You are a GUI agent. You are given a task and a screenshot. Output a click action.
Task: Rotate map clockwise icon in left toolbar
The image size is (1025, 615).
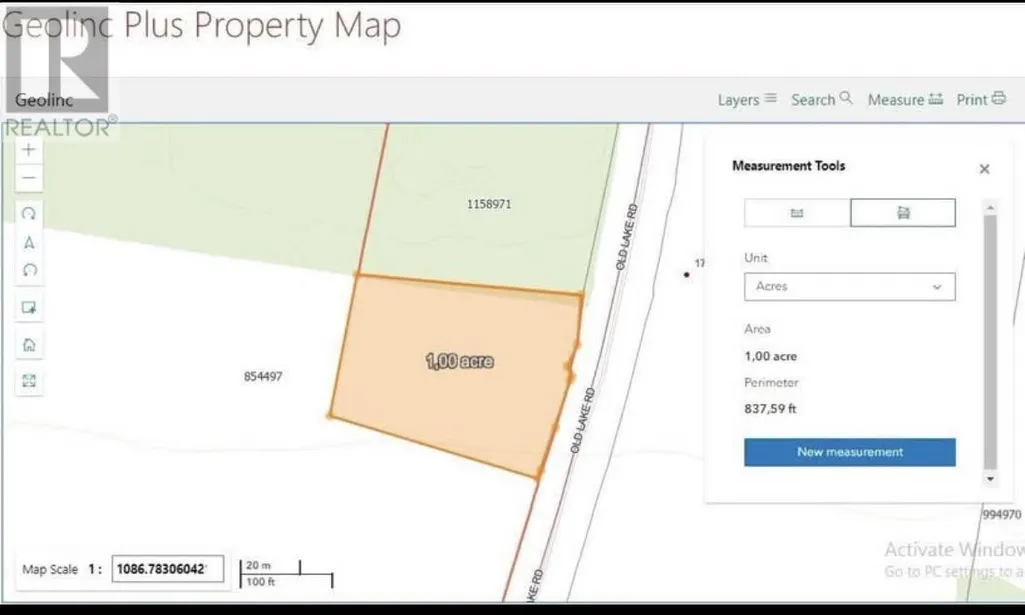(x=29, y=214)
